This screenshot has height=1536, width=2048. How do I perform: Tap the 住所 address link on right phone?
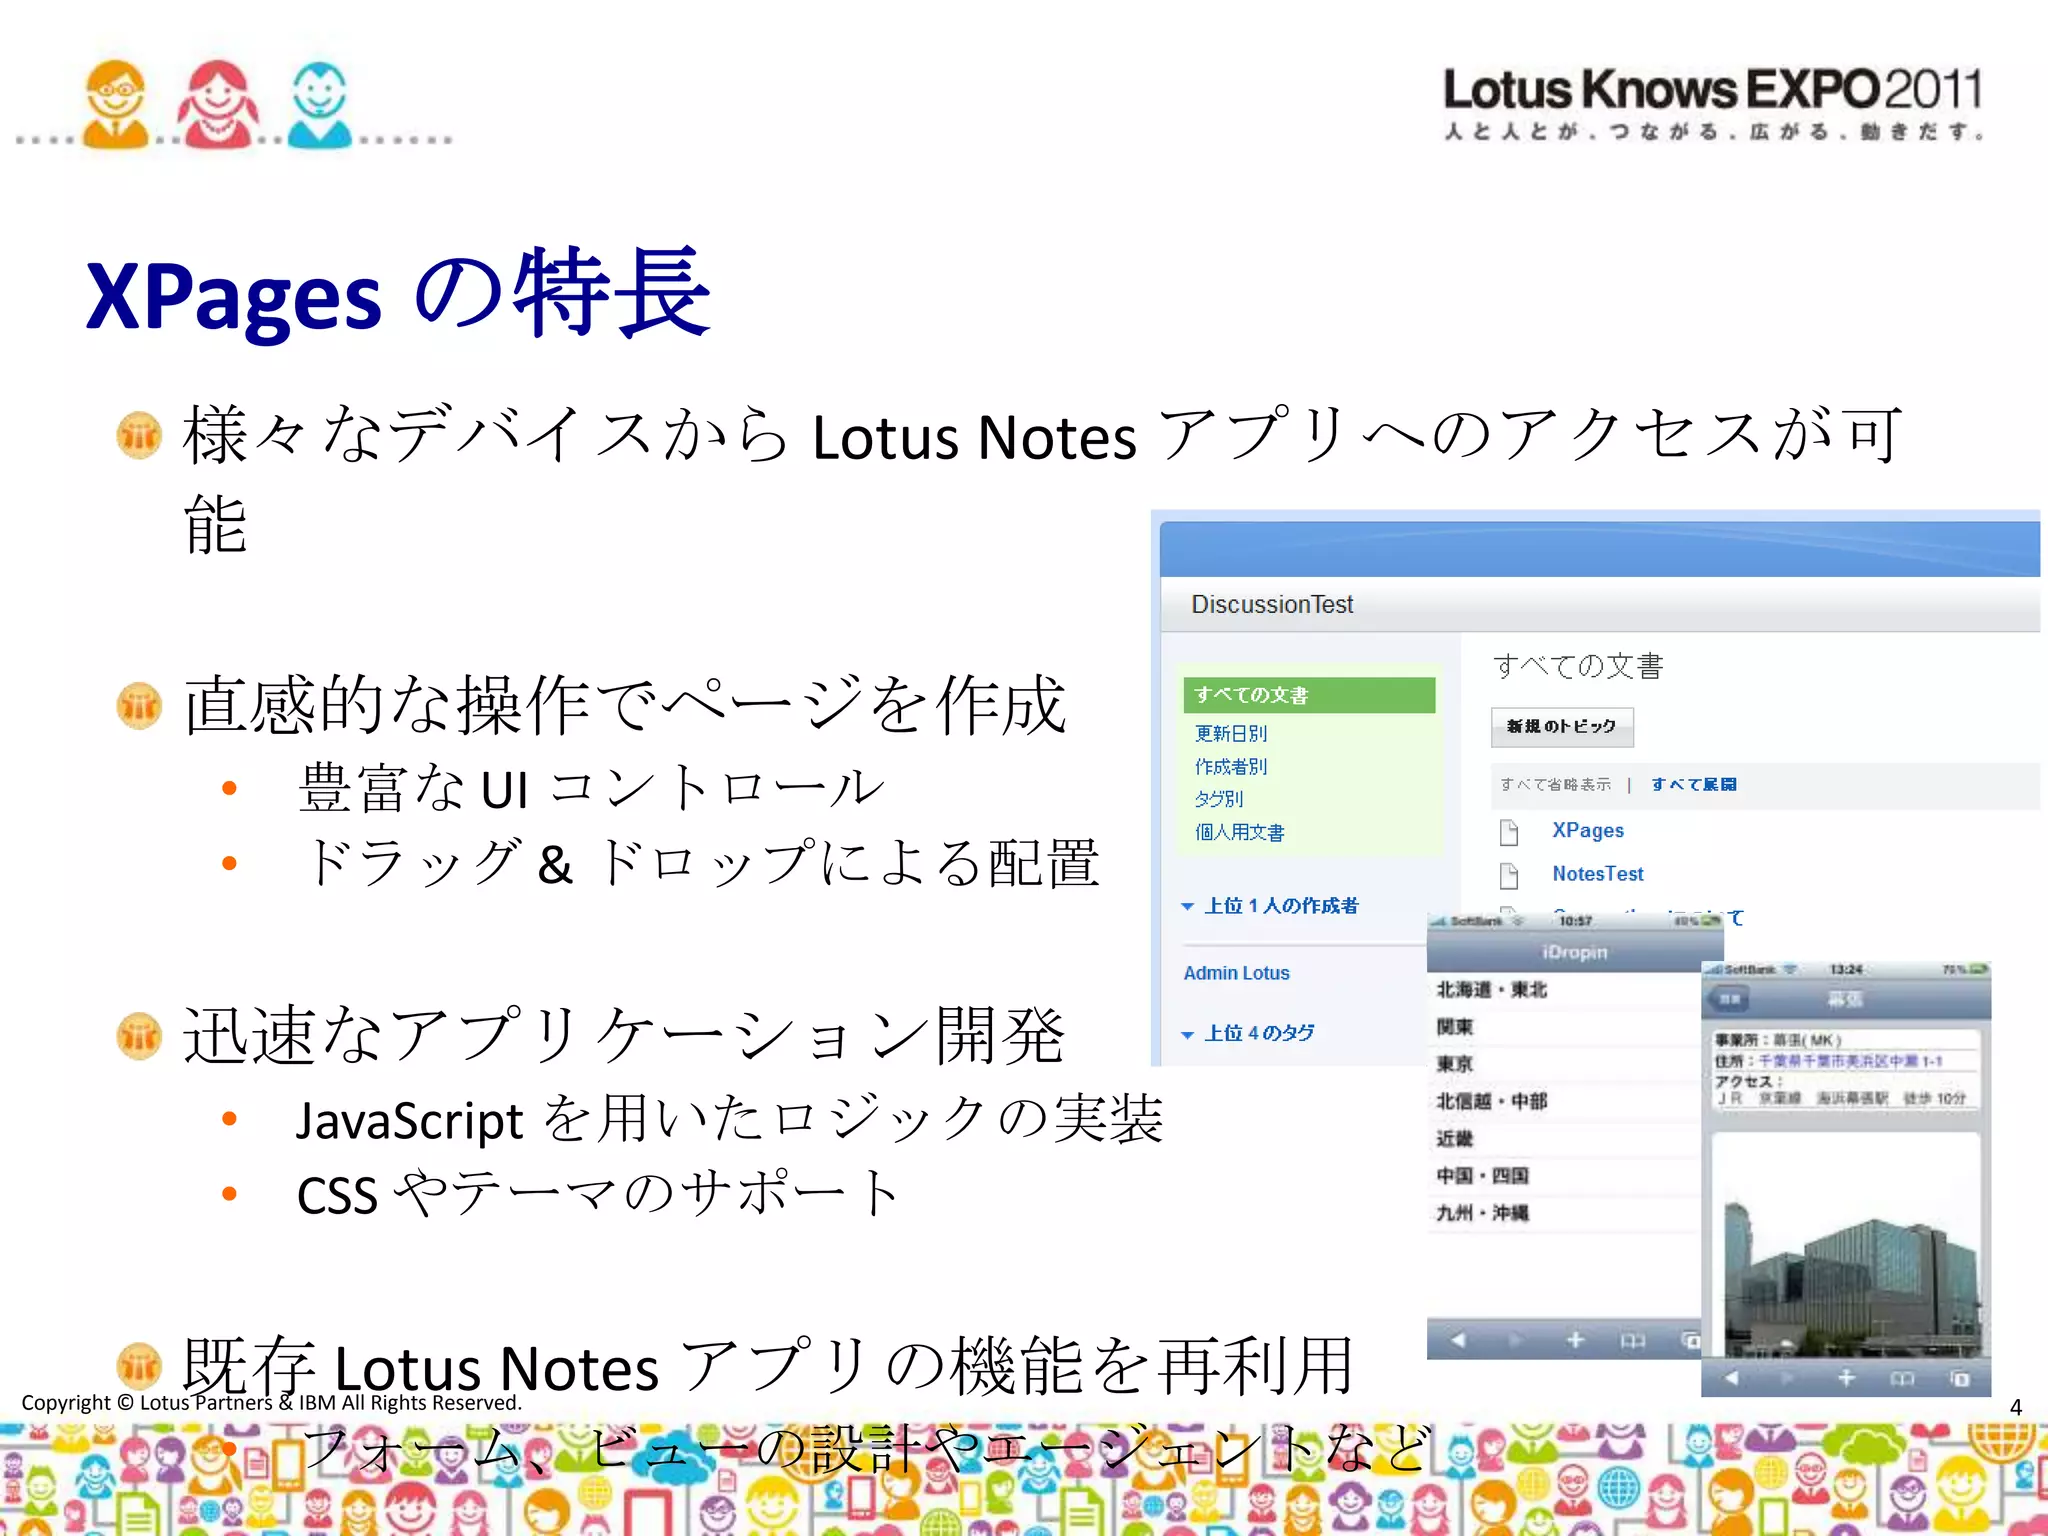pyautogui.click(x=1850, y=1061)
